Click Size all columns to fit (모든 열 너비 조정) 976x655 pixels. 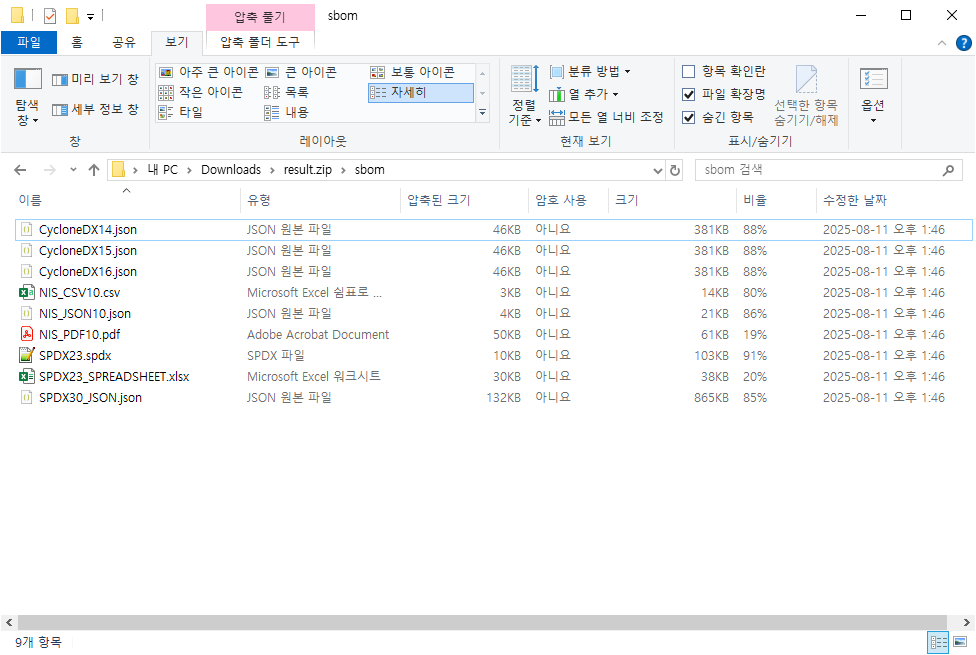point(606,117)
